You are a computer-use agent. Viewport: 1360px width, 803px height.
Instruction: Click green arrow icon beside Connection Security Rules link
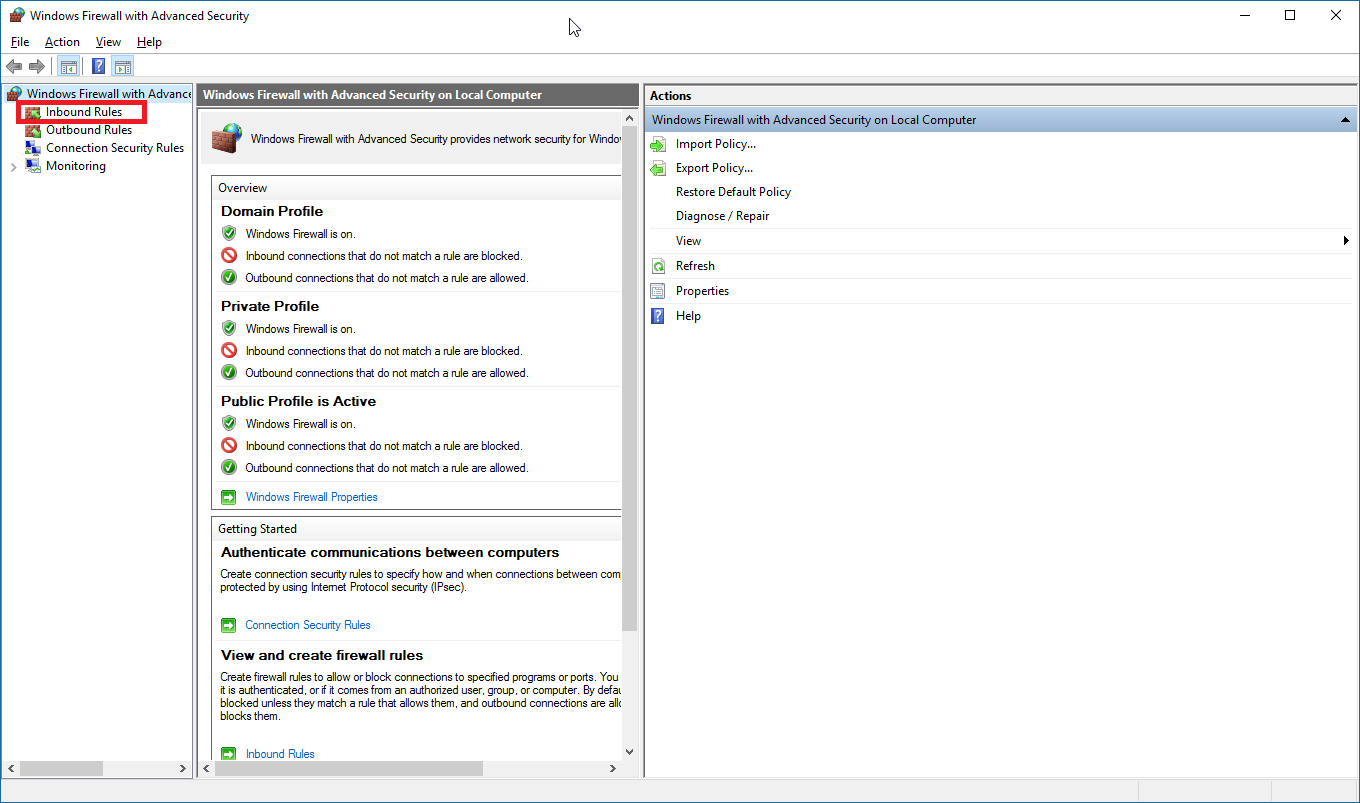pos(229,625)
